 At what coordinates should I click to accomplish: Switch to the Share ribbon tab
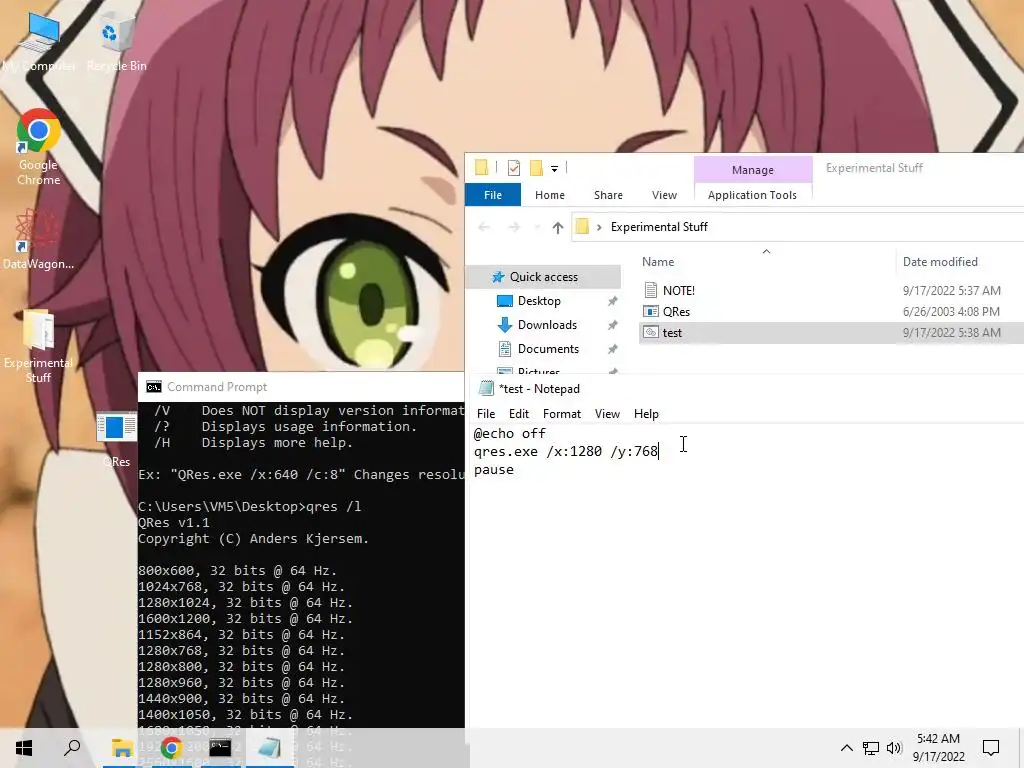[608, 195]
